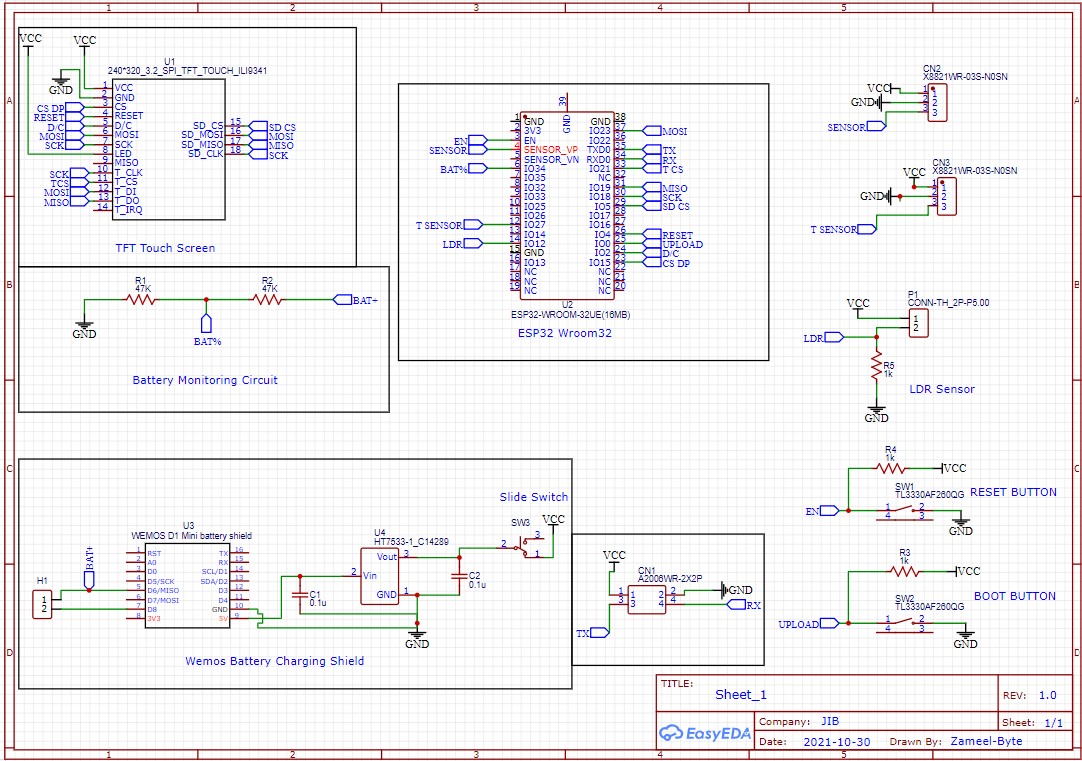The image size is (1082, 761).
Task: Click the EasyEDA logo in title block
Action: click(704, 733)
